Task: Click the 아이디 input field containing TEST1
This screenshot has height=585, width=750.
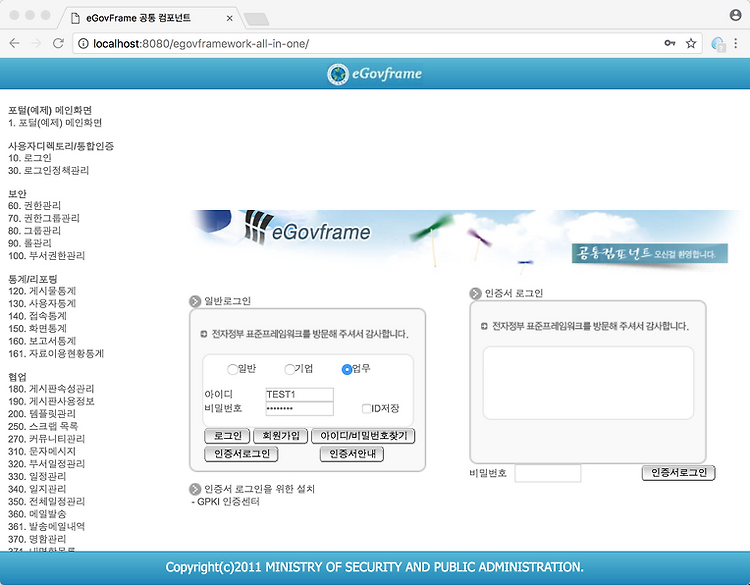Action: click(299, 395)
